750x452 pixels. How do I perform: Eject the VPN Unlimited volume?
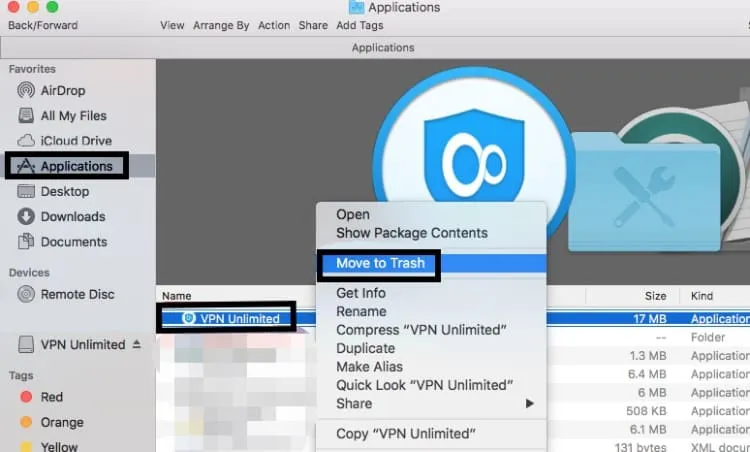(x=137, y=344)
